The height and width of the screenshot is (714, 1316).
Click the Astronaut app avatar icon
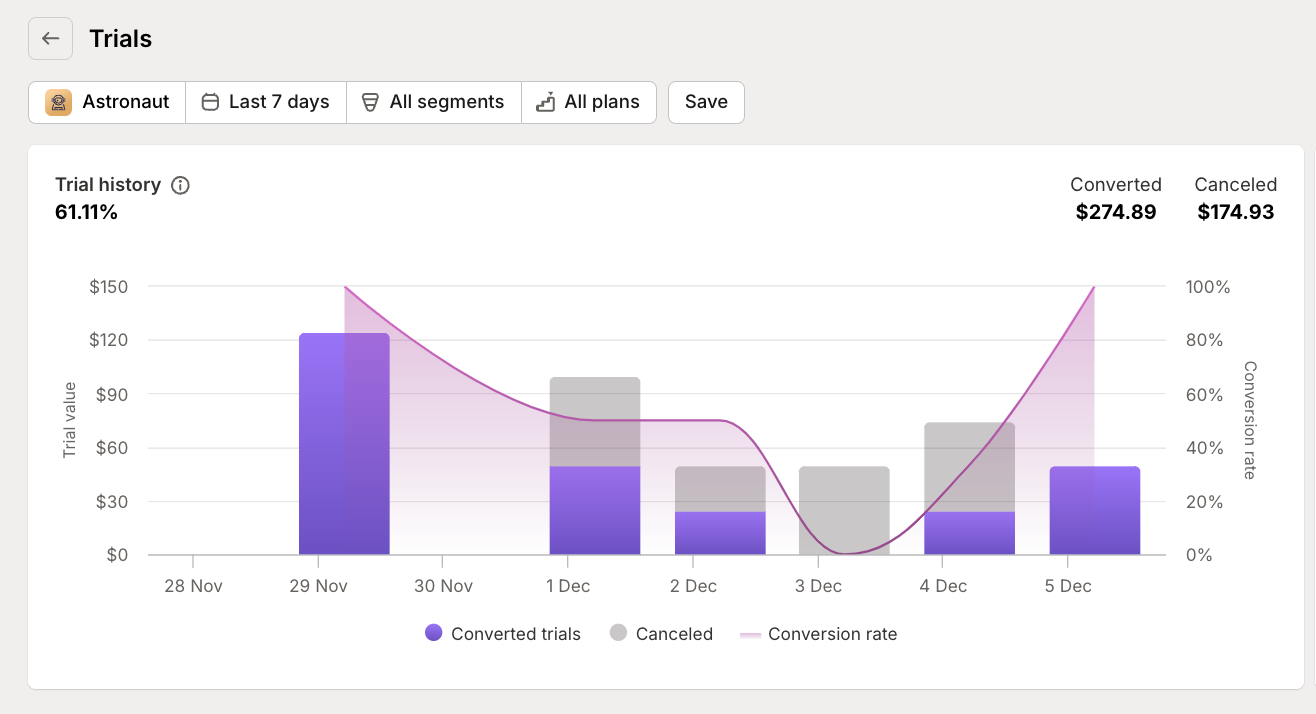(x=59, y=102)
